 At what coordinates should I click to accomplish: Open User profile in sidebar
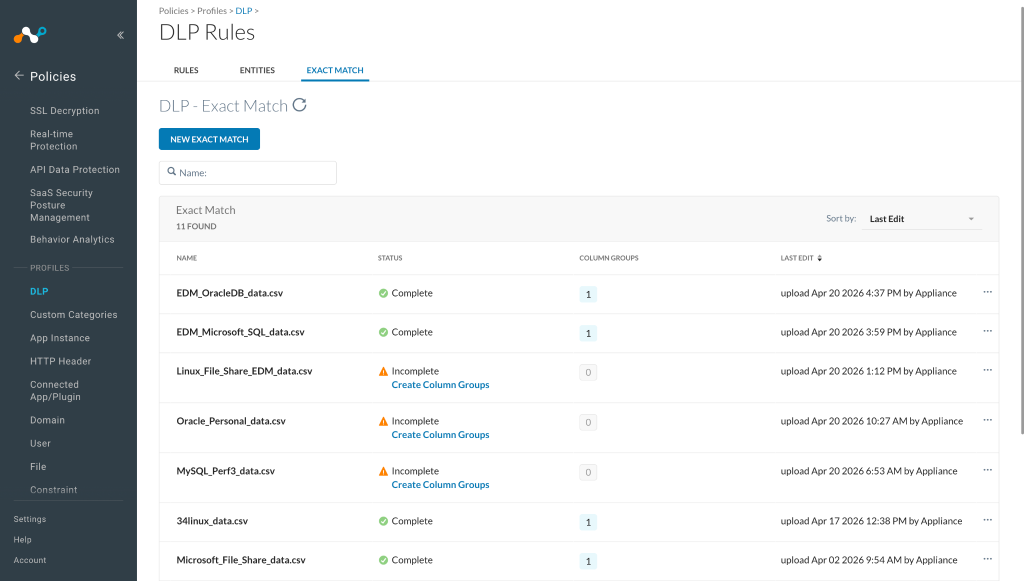(x=40, y=443)
